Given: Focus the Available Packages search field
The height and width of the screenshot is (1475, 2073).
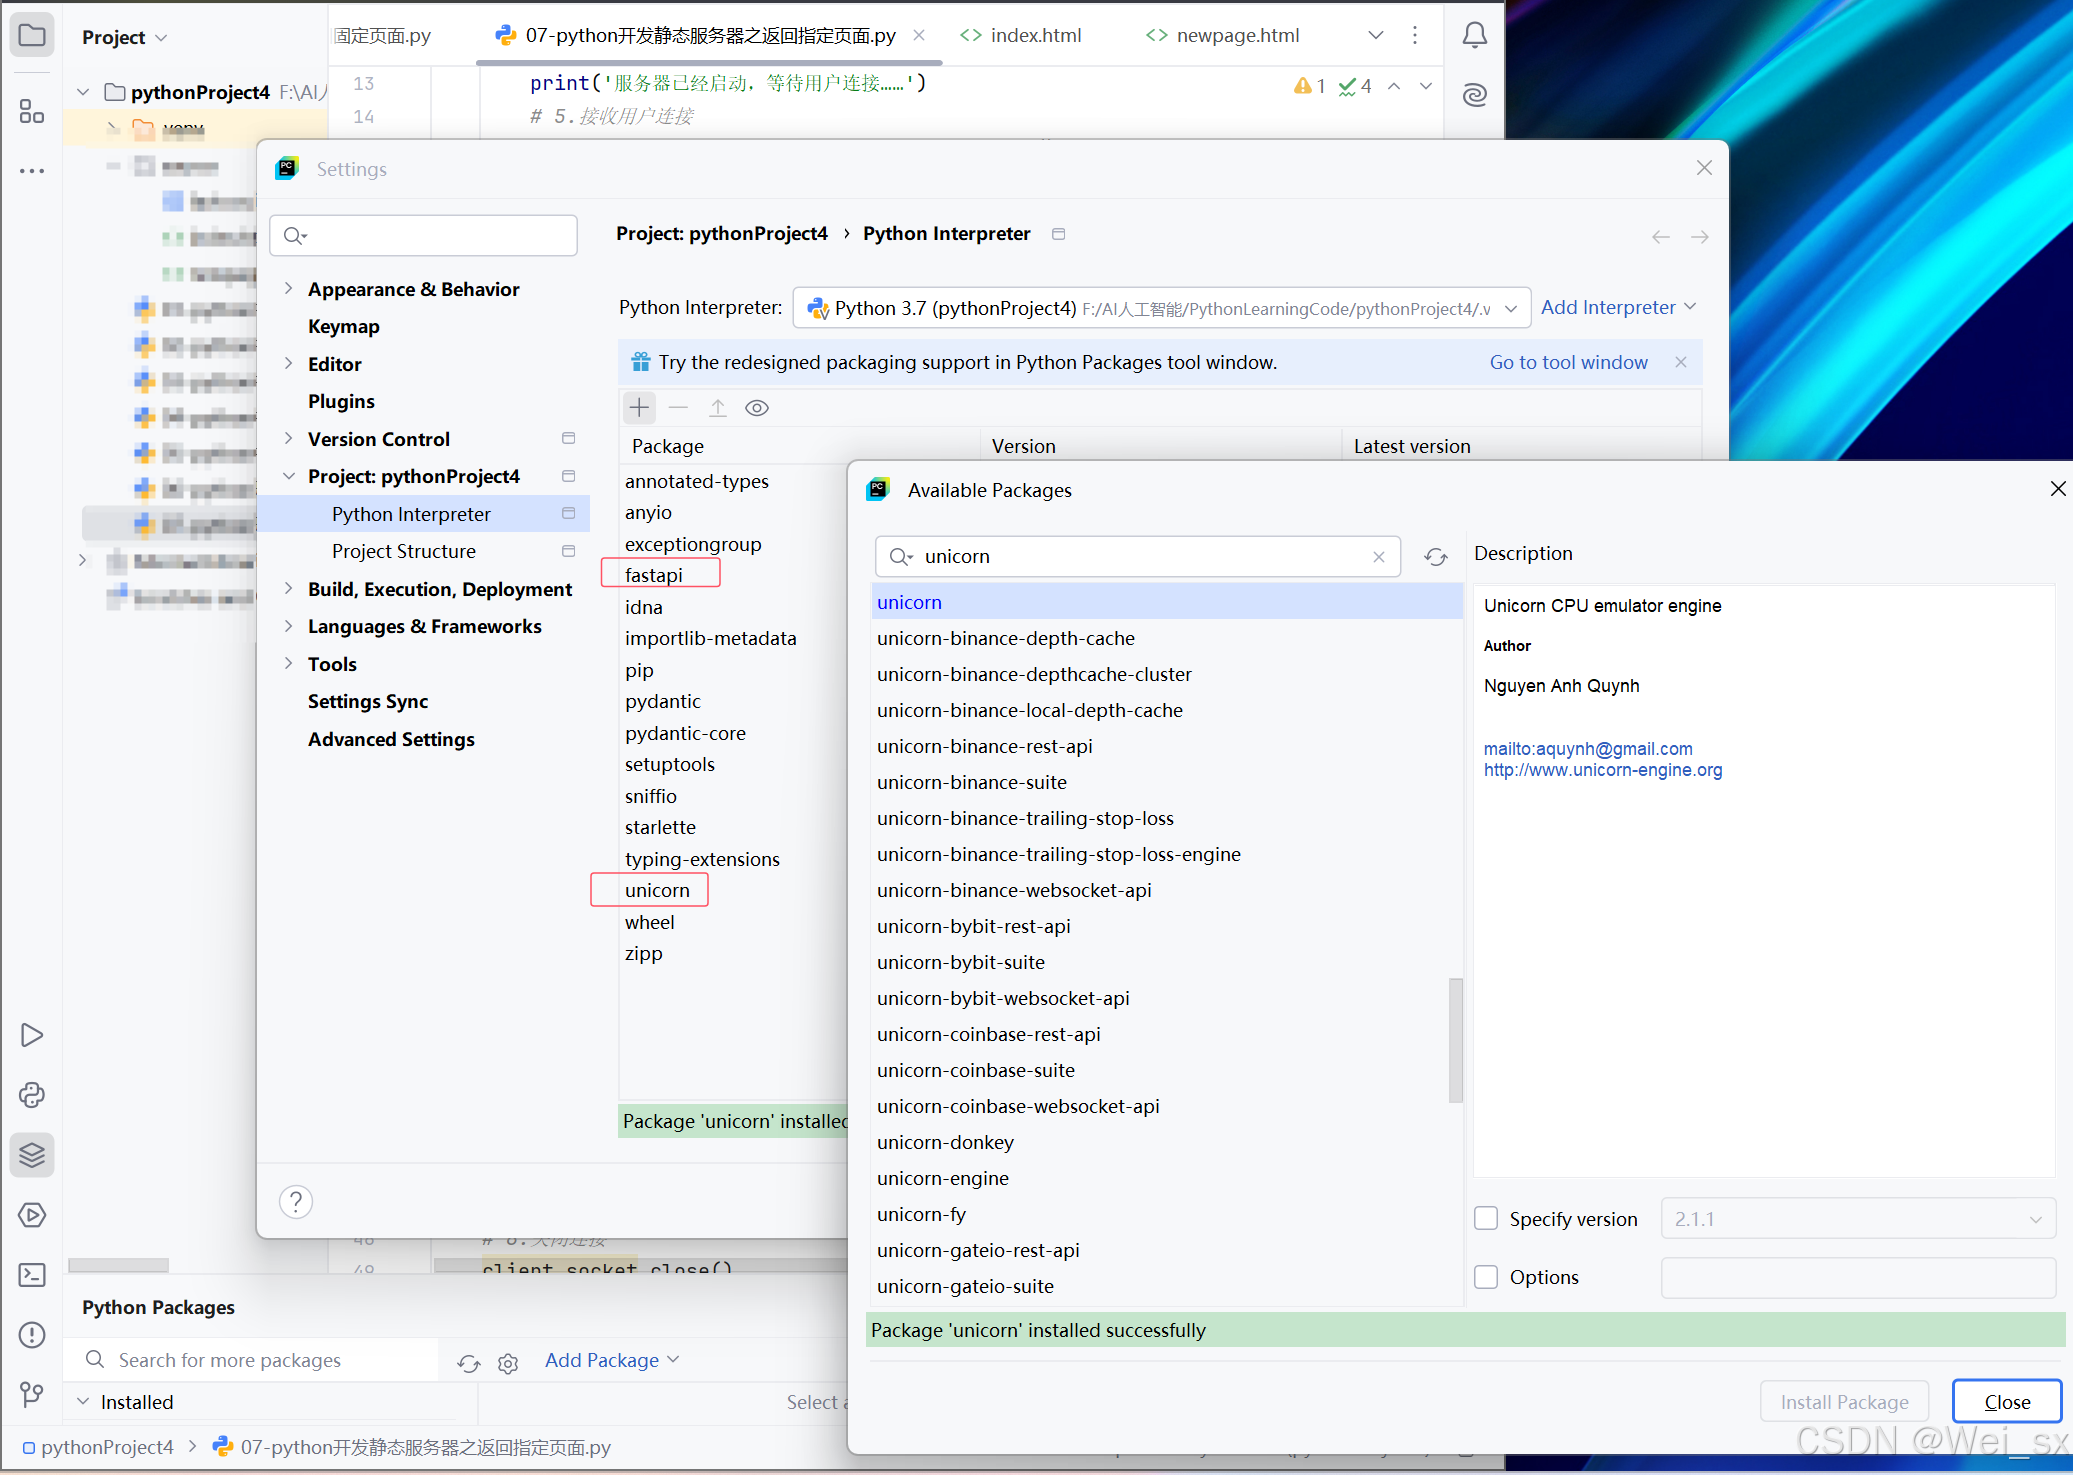Looking at the screenshot, I should click(x=1138, y=557).
